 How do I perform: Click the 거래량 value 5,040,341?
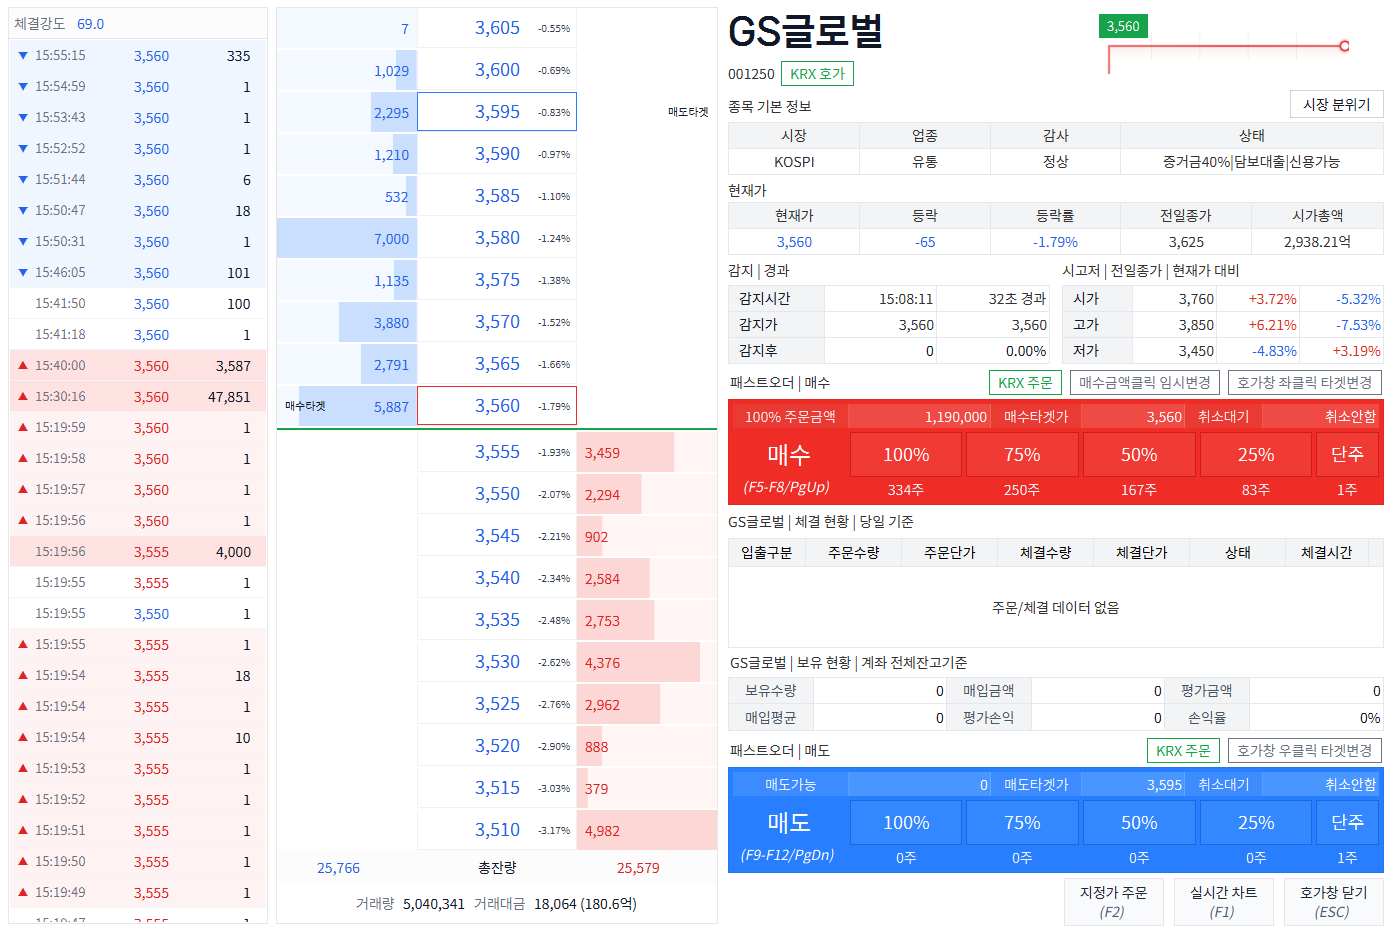[434, 904]
